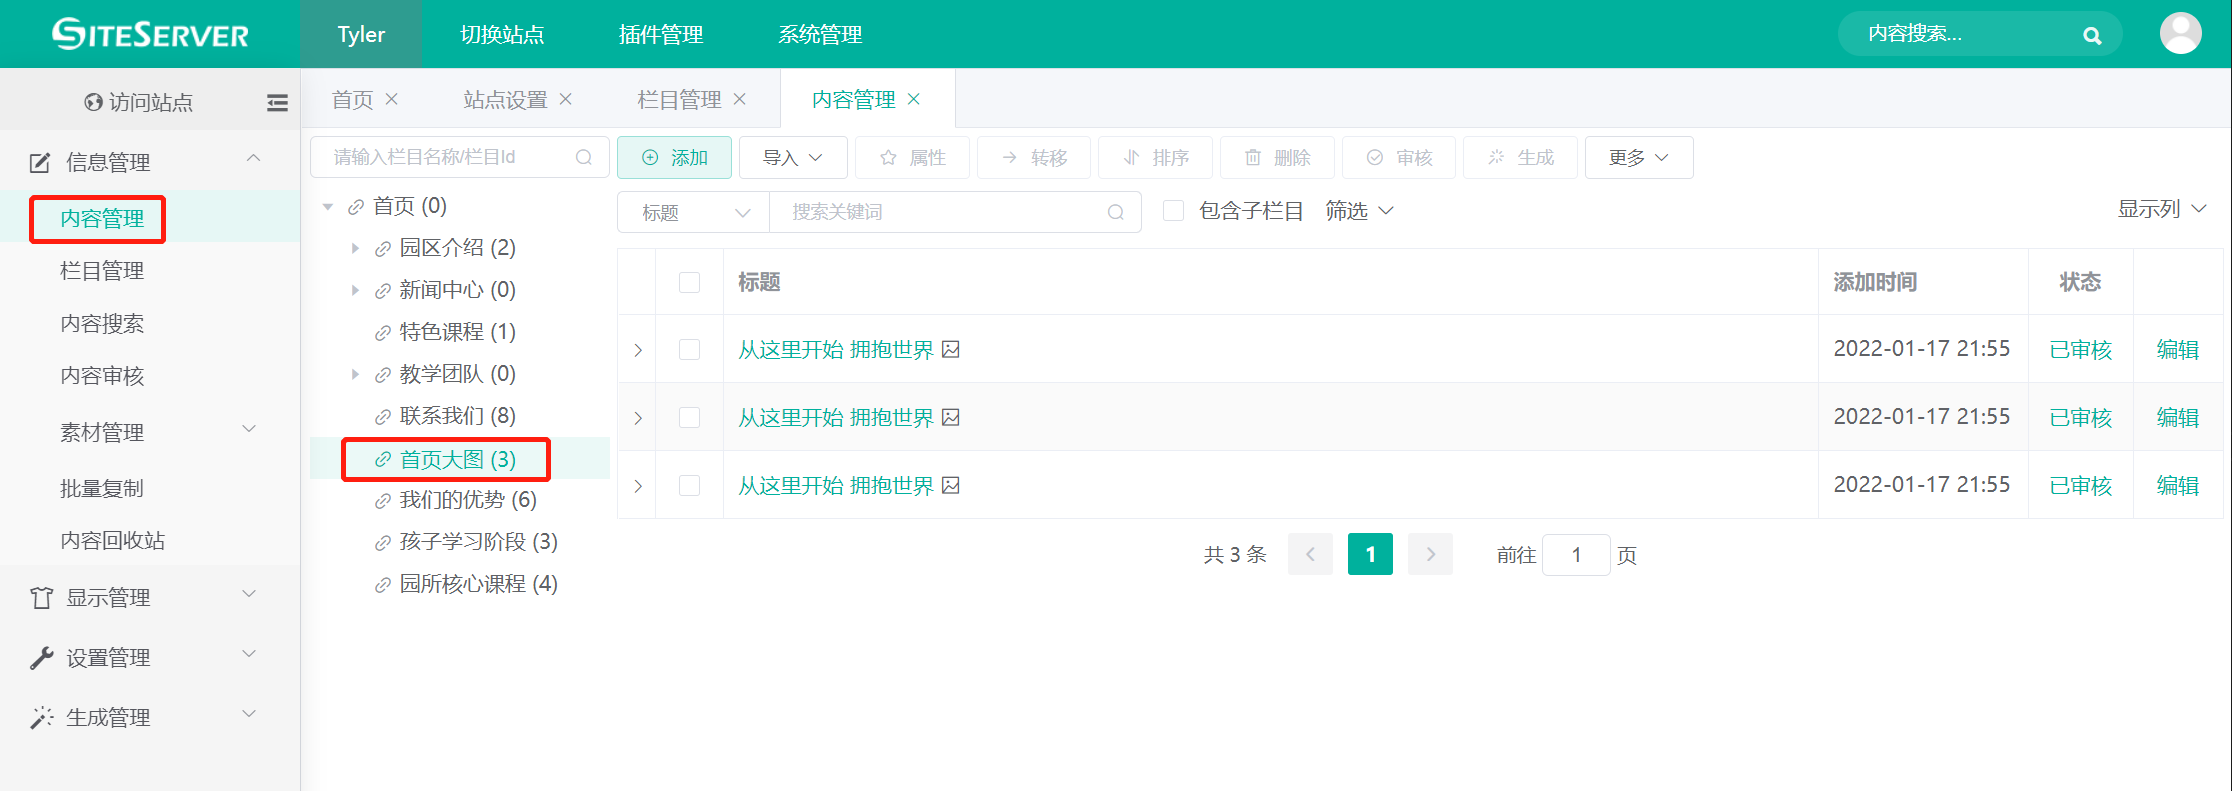Check the checkbox of the second content row
The width and height of the screenshot is (2232, 791).
(689, 417)
